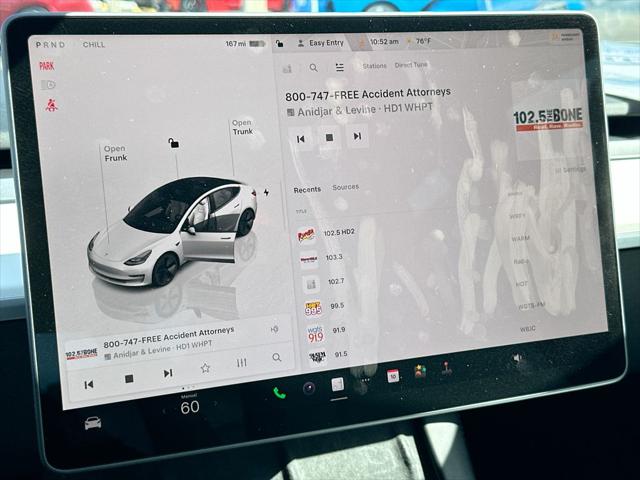Tap the volume speaker icon

click(x=518, y=358)
